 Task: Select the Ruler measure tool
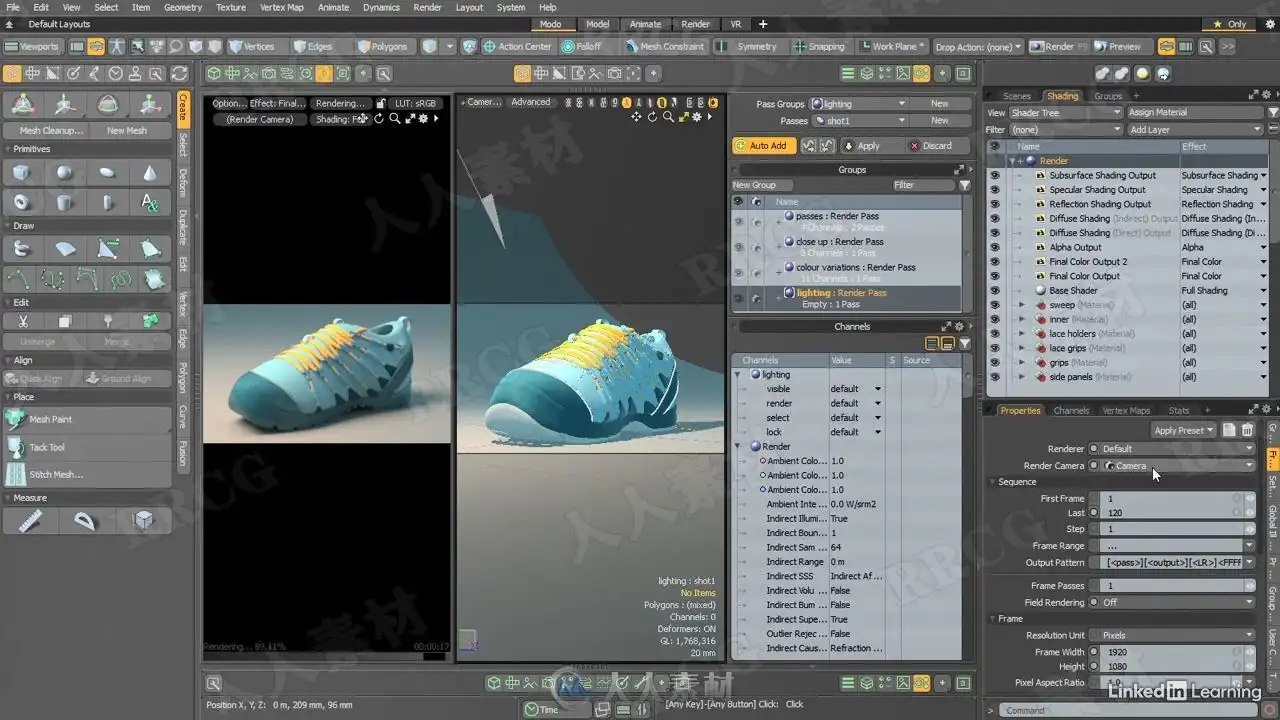[x=30, y=520]
